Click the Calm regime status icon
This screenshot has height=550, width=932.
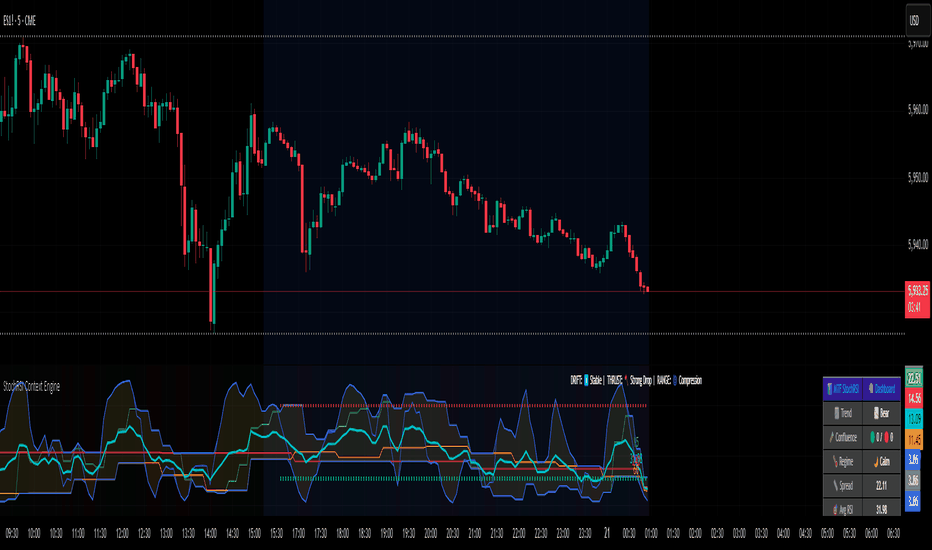pyautogui.click(x=876, y=462)
